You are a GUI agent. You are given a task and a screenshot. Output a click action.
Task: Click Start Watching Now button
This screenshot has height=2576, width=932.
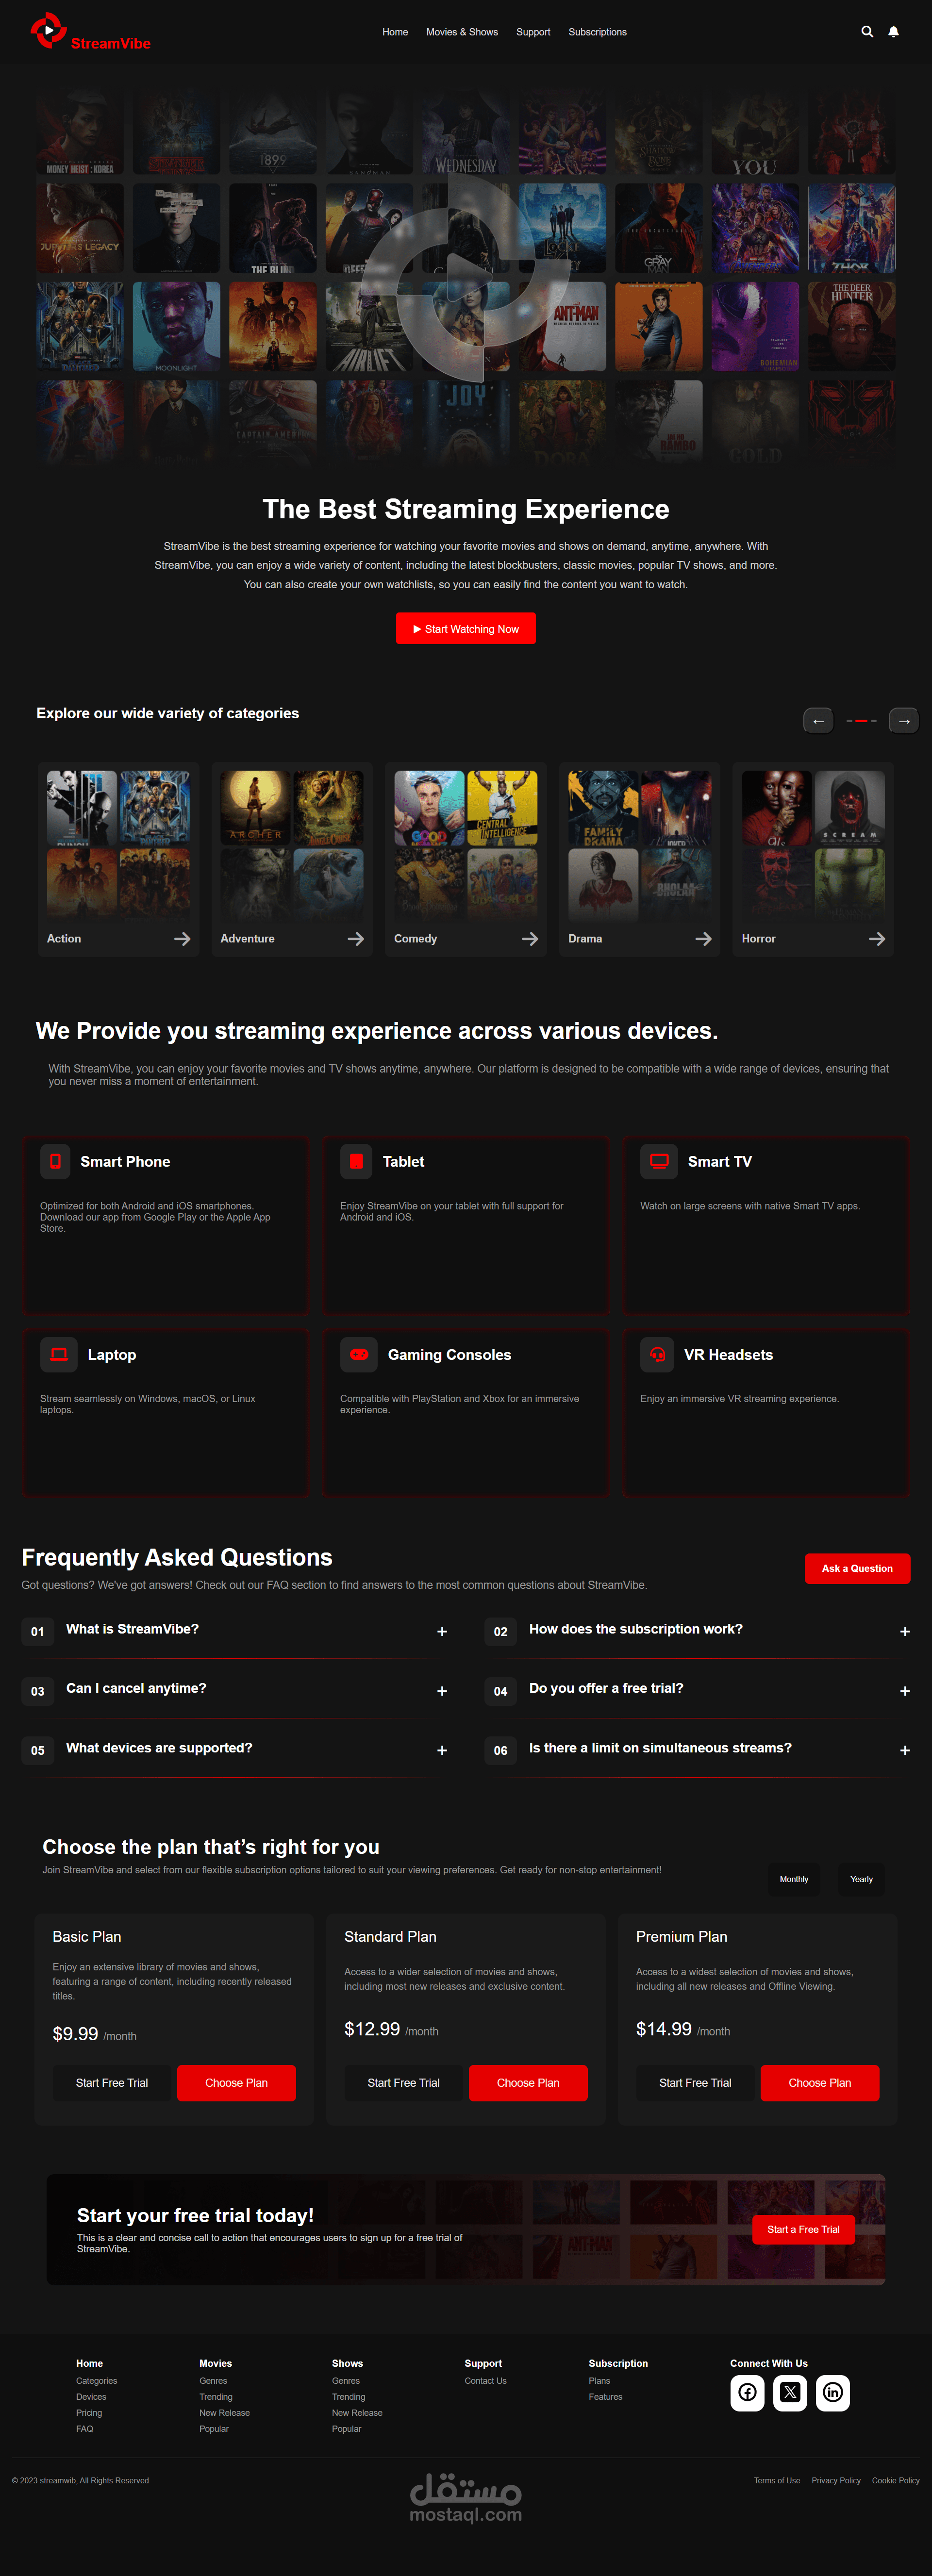[466, 629]
